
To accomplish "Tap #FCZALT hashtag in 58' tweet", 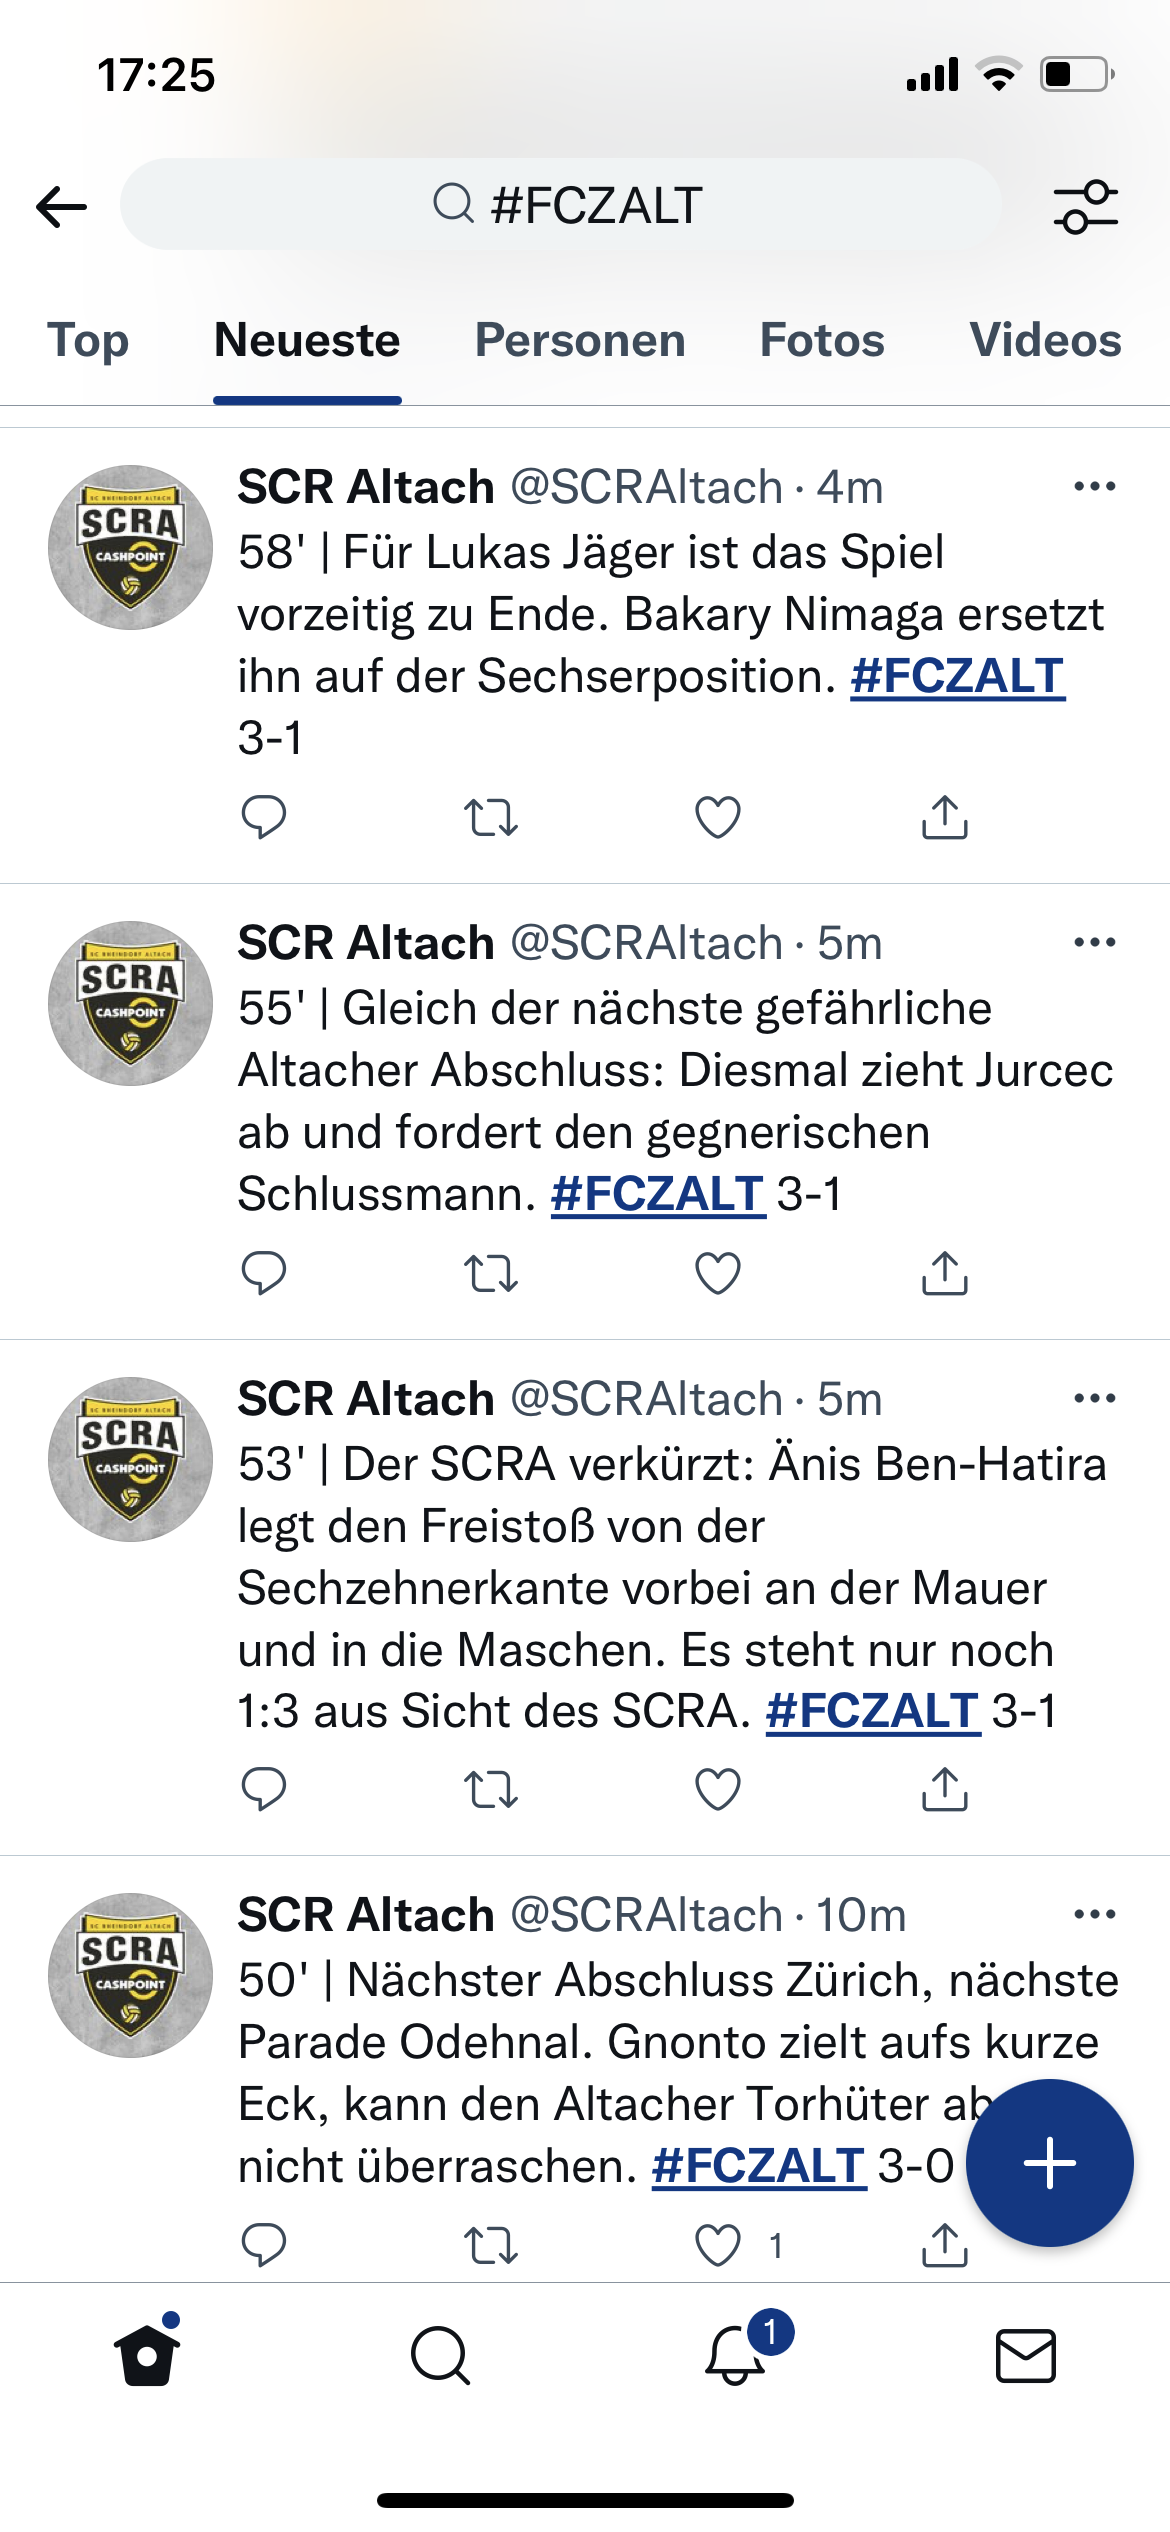I will tap(958, 676).
